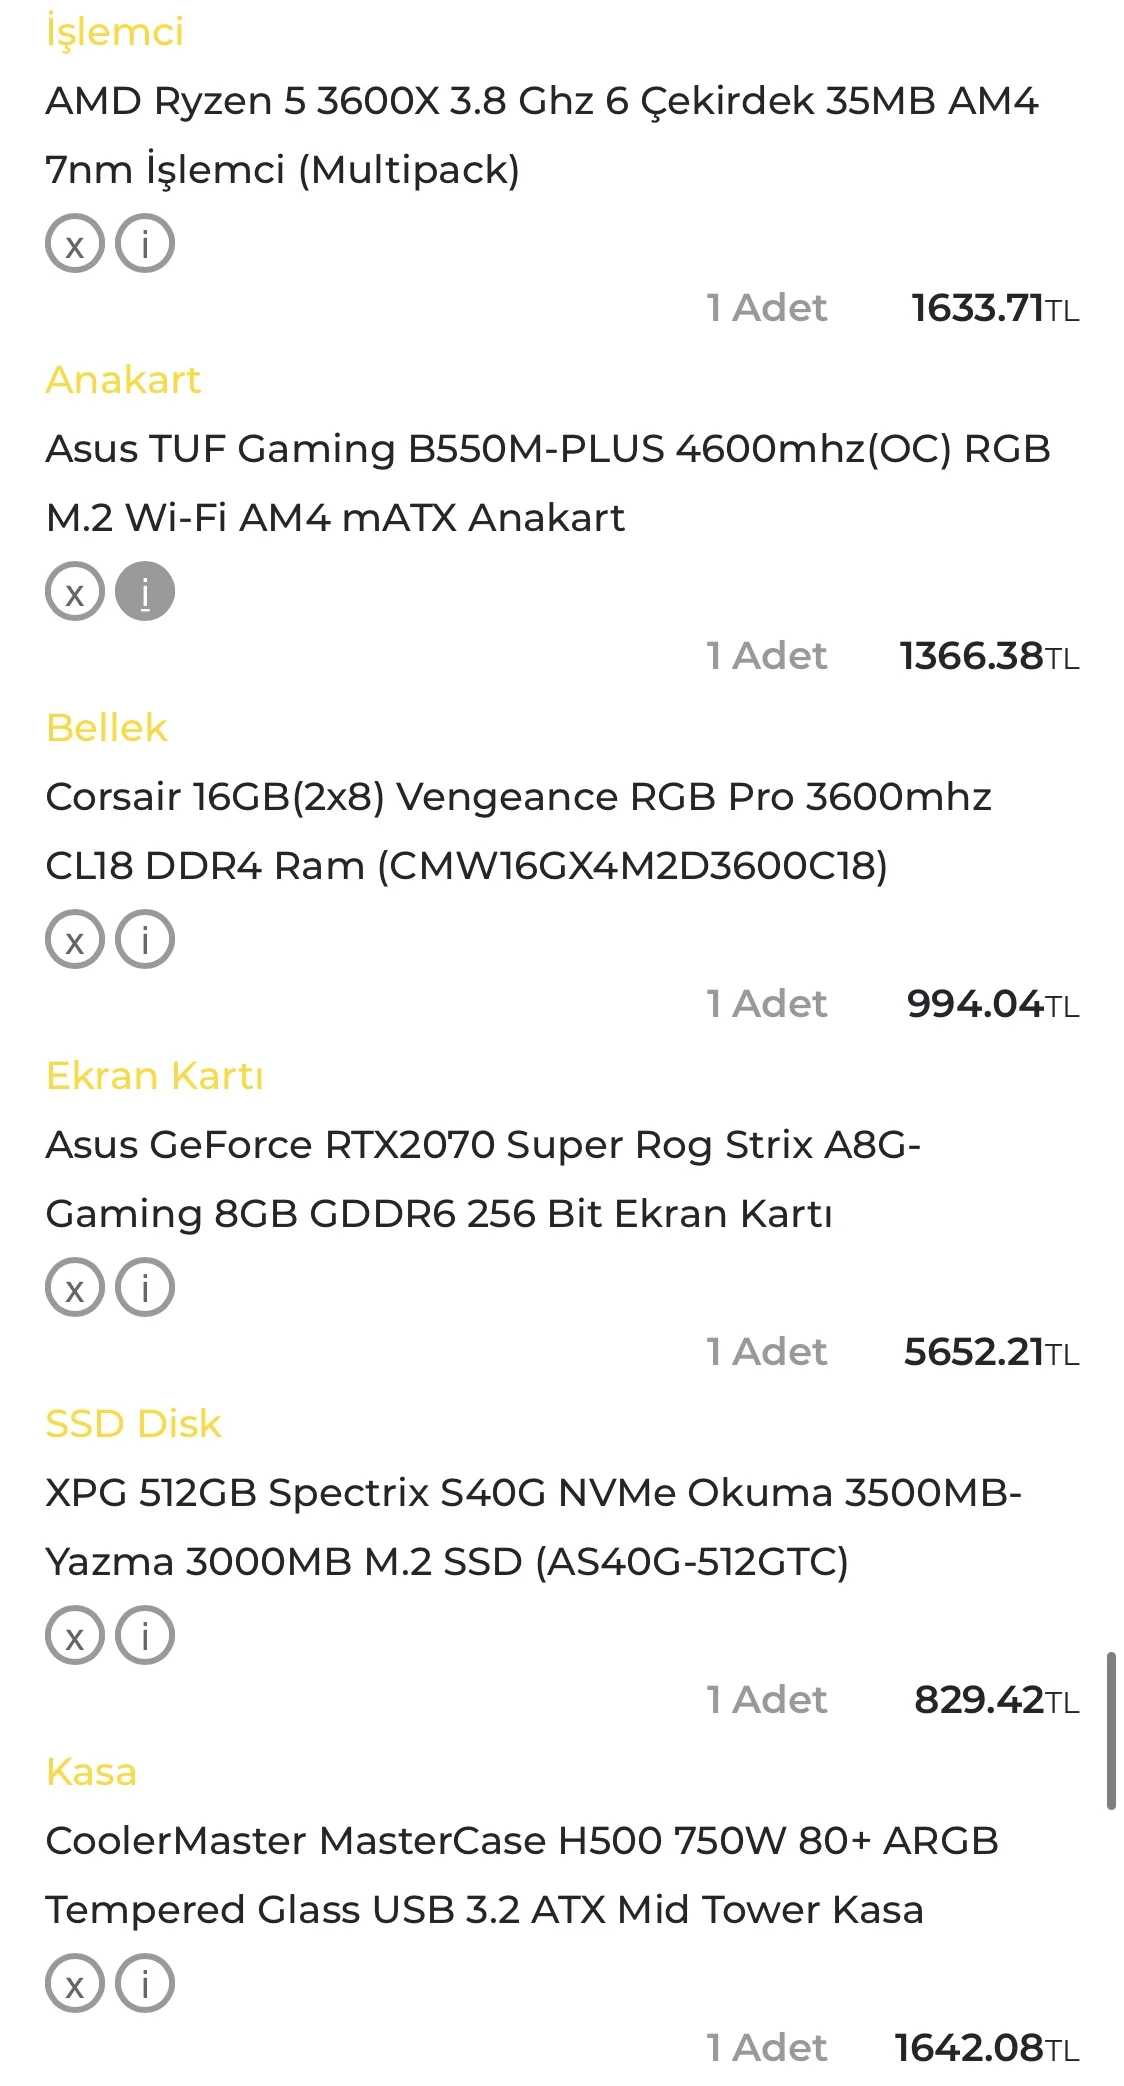The image size is (1124, 2086).
Task: Show info for AMD Ryzen 5 3600X
Action: (145, 244)
